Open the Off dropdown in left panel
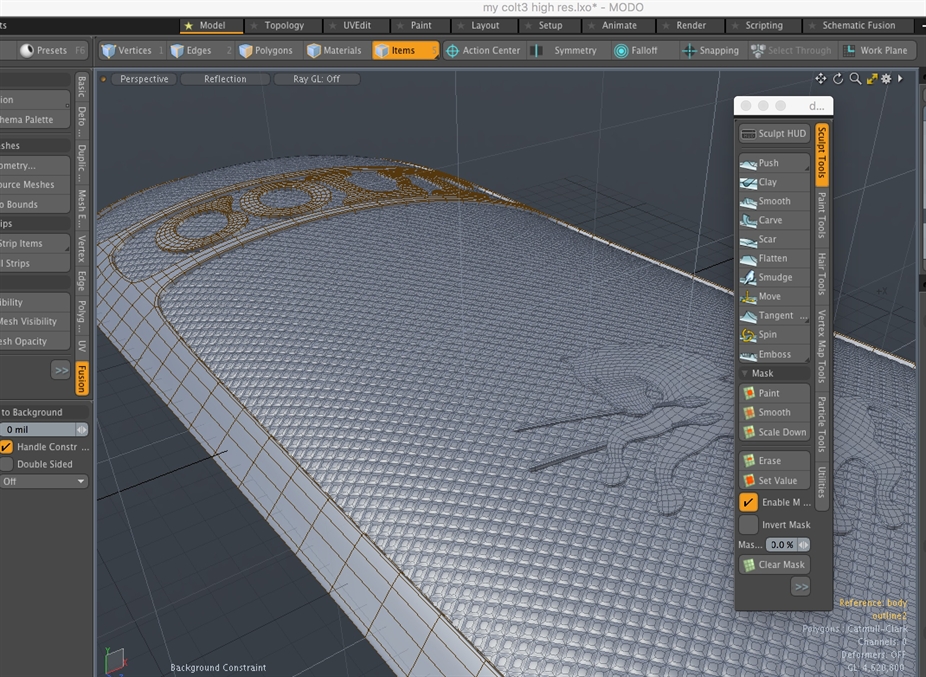Screen dimensions: 926x677 click(43, 481)
